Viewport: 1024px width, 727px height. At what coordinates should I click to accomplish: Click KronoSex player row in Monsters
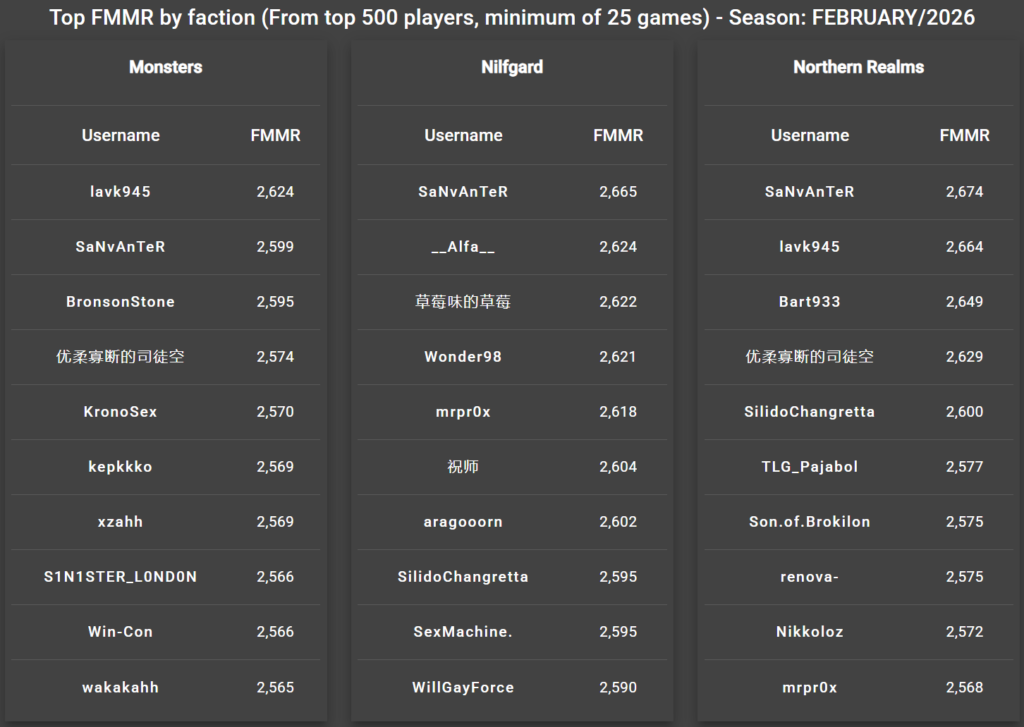pyautogui.click(x=120, y=411)
